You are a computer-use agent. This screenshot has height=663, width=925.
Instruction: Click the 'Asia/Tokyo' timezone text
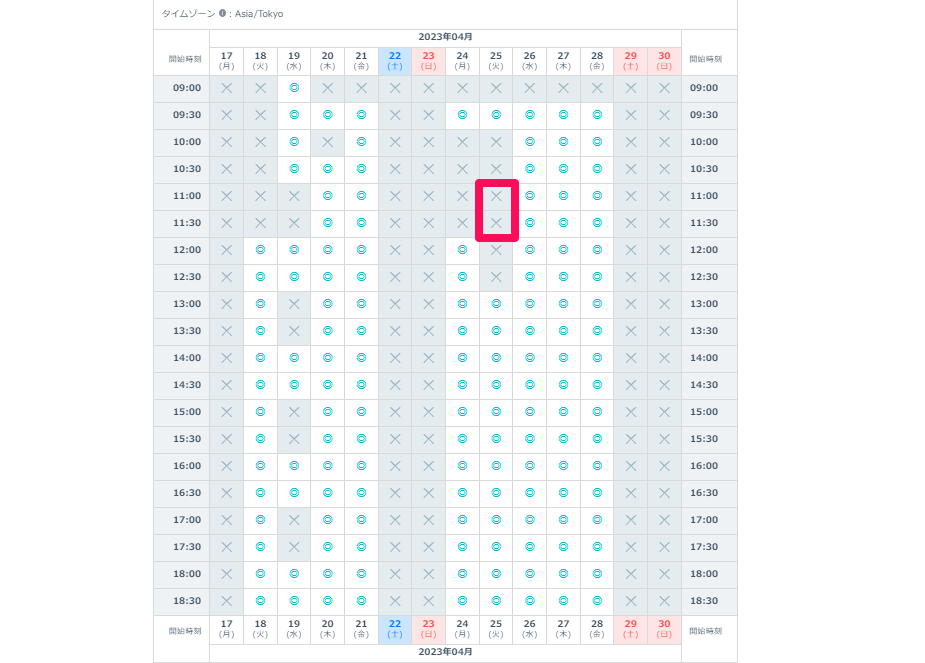[x=259, y=14]
